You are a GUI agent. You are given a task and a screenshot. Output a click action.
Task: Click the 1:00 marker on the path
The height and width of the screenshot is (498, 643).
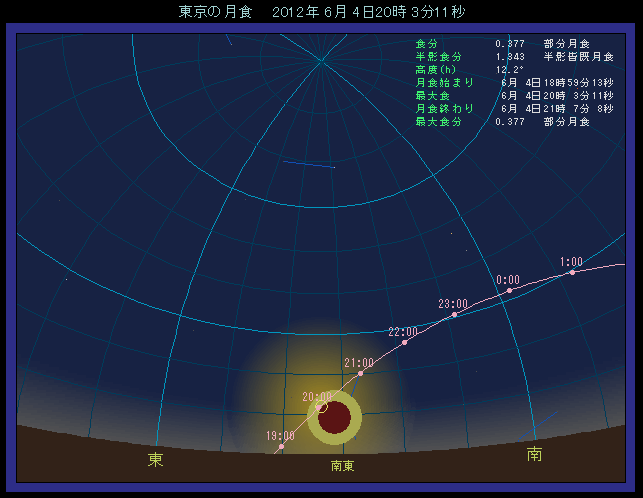click(571, 272)
